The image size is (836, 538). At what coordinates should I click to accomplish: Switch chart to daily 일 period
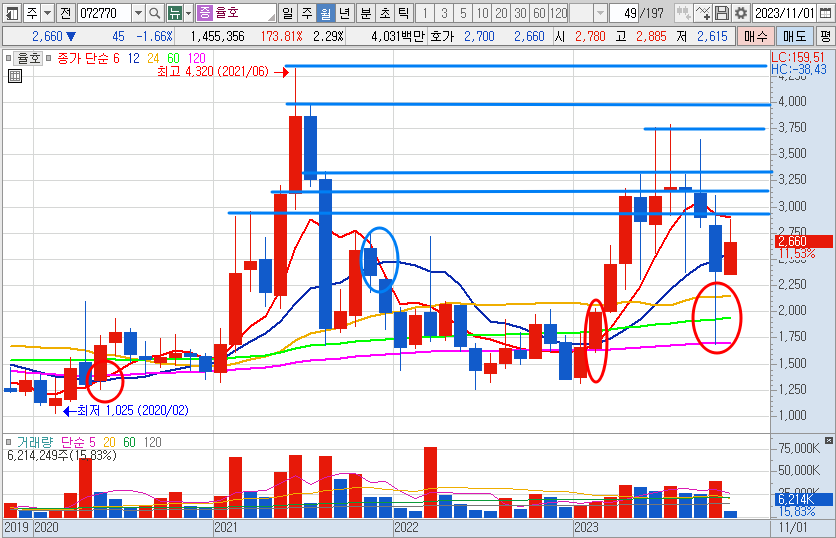(288, 13)
